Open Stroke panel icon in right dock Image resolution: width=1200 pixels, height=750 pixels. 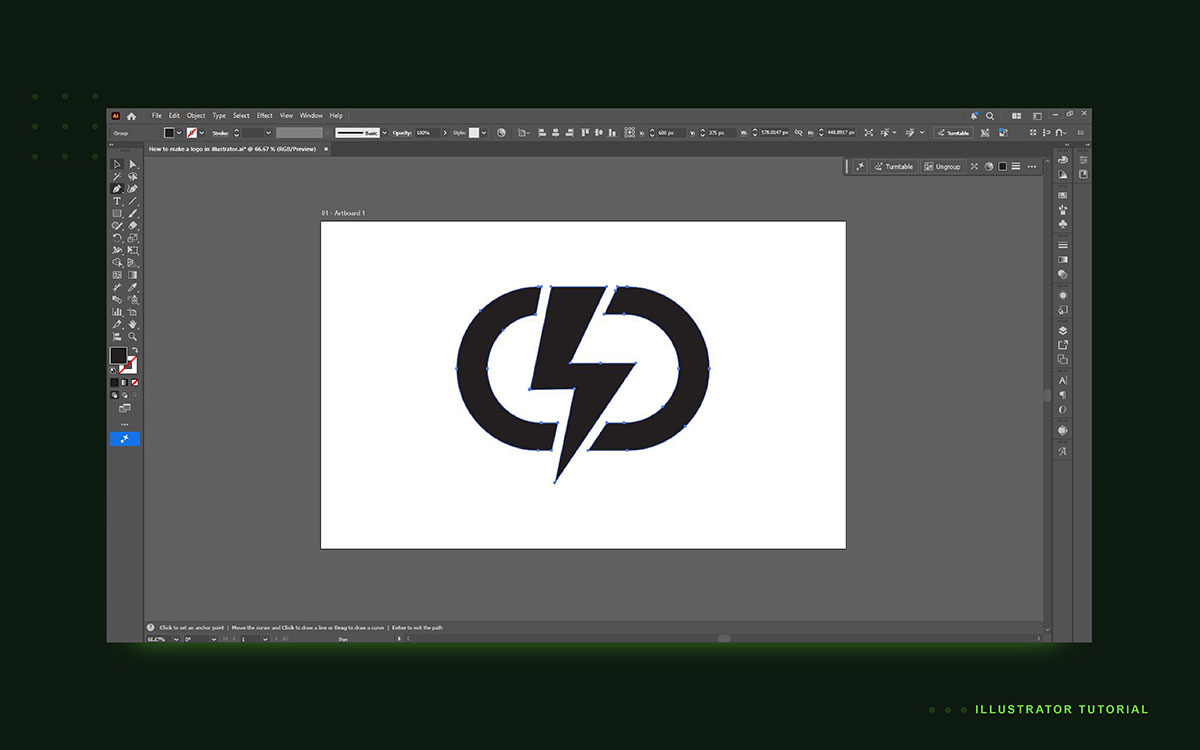pos(1063,245)
